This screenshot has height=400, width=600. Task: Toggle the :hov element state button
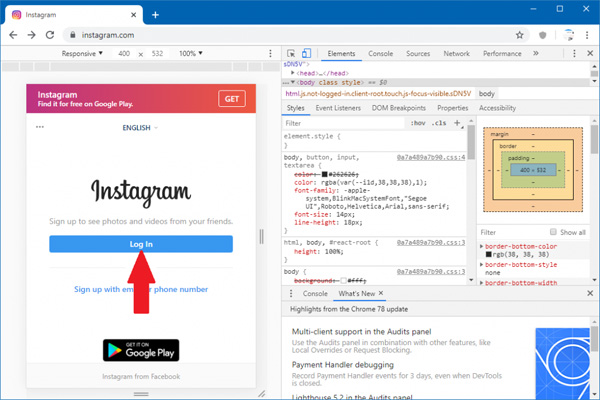pos(418,123)
